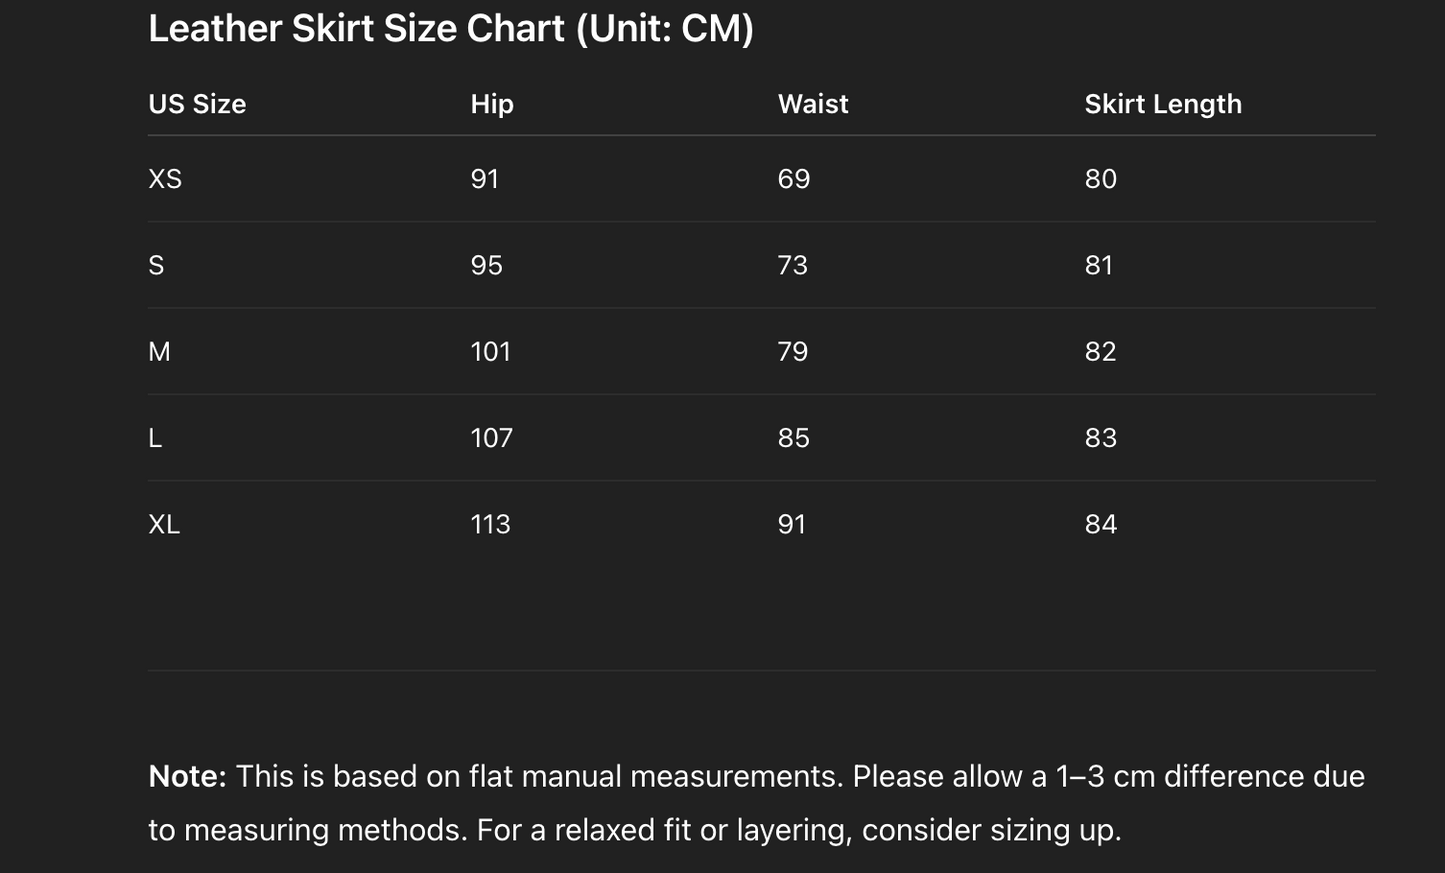Click the waist value 73
The image size is (1445, 873).
pos(793,265)
